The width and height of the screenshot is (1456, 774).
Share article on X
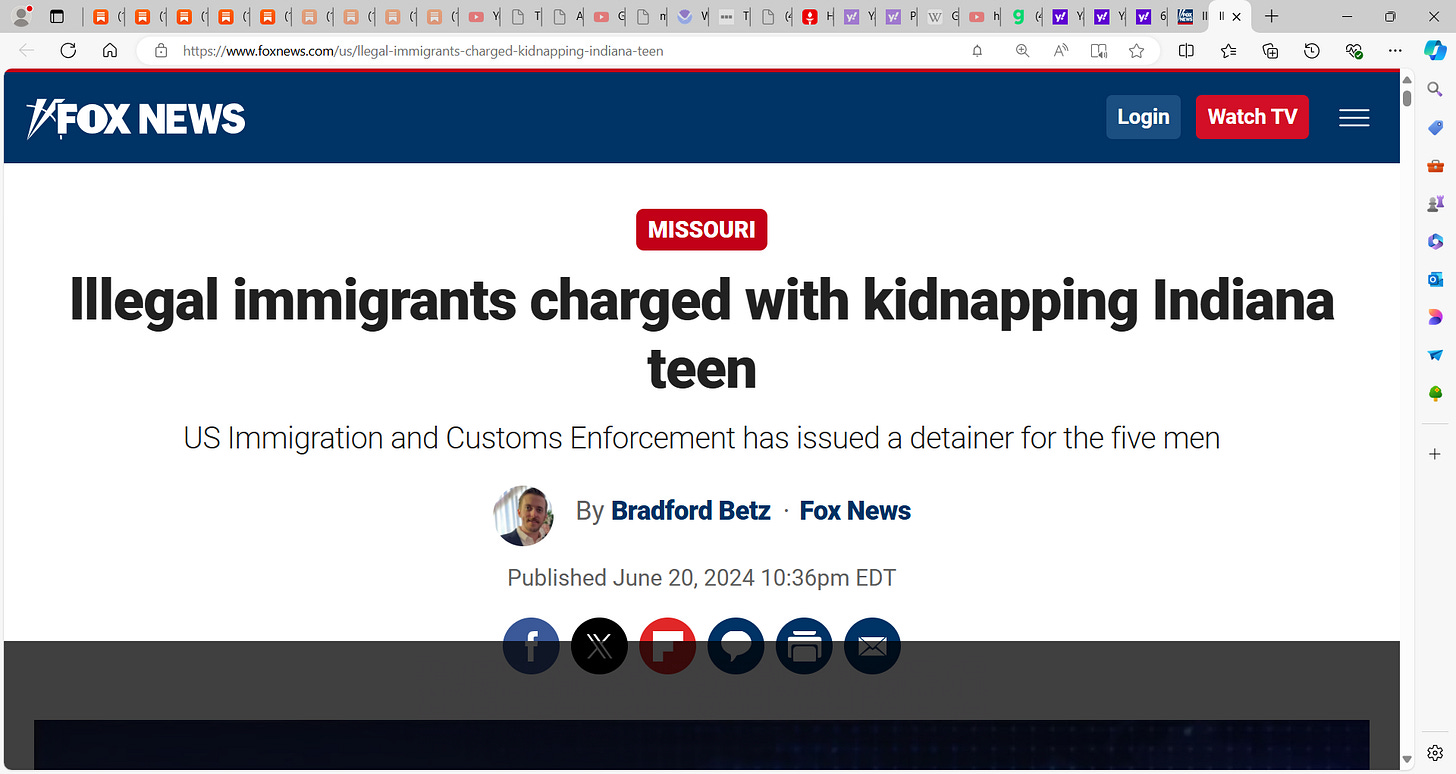click(x=599, y=646)
